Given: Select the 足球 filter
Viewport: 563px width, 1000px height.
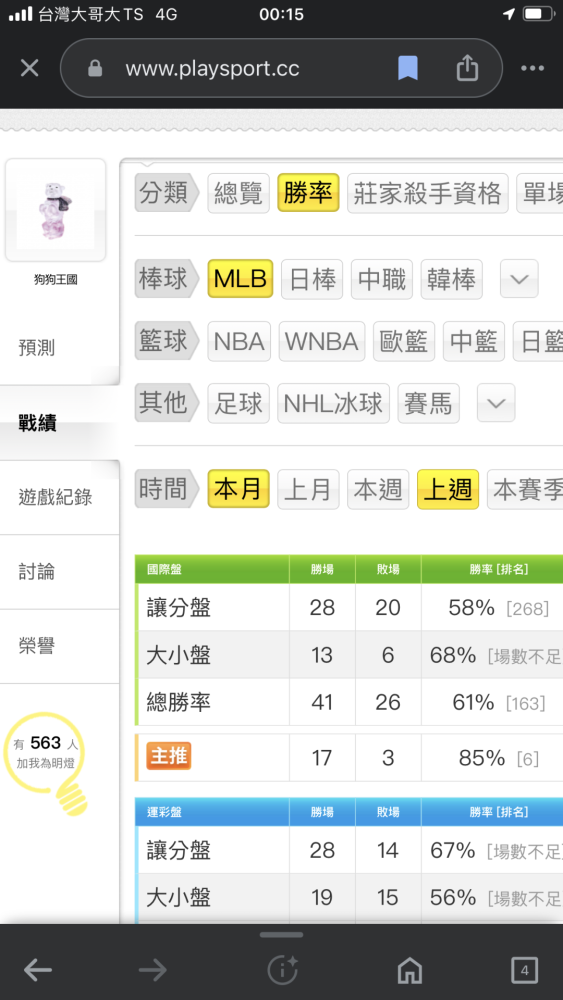Looking at the screenshot, I should pos(238,403).
